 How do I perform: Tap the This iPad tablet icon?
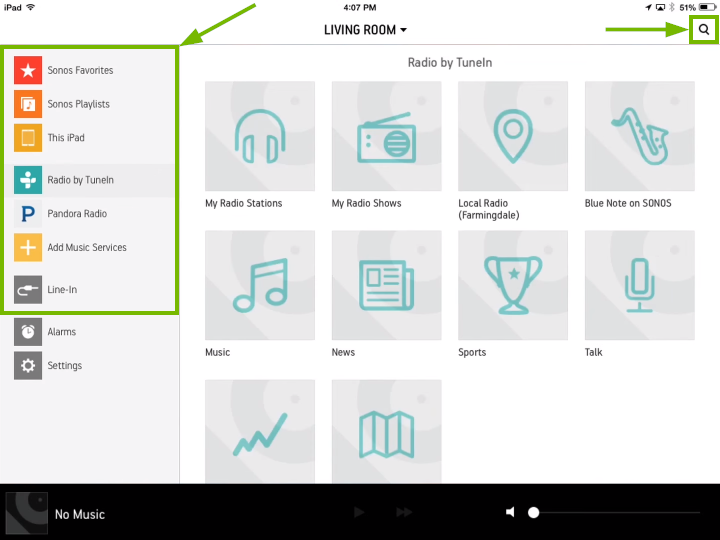click(28, 138)
